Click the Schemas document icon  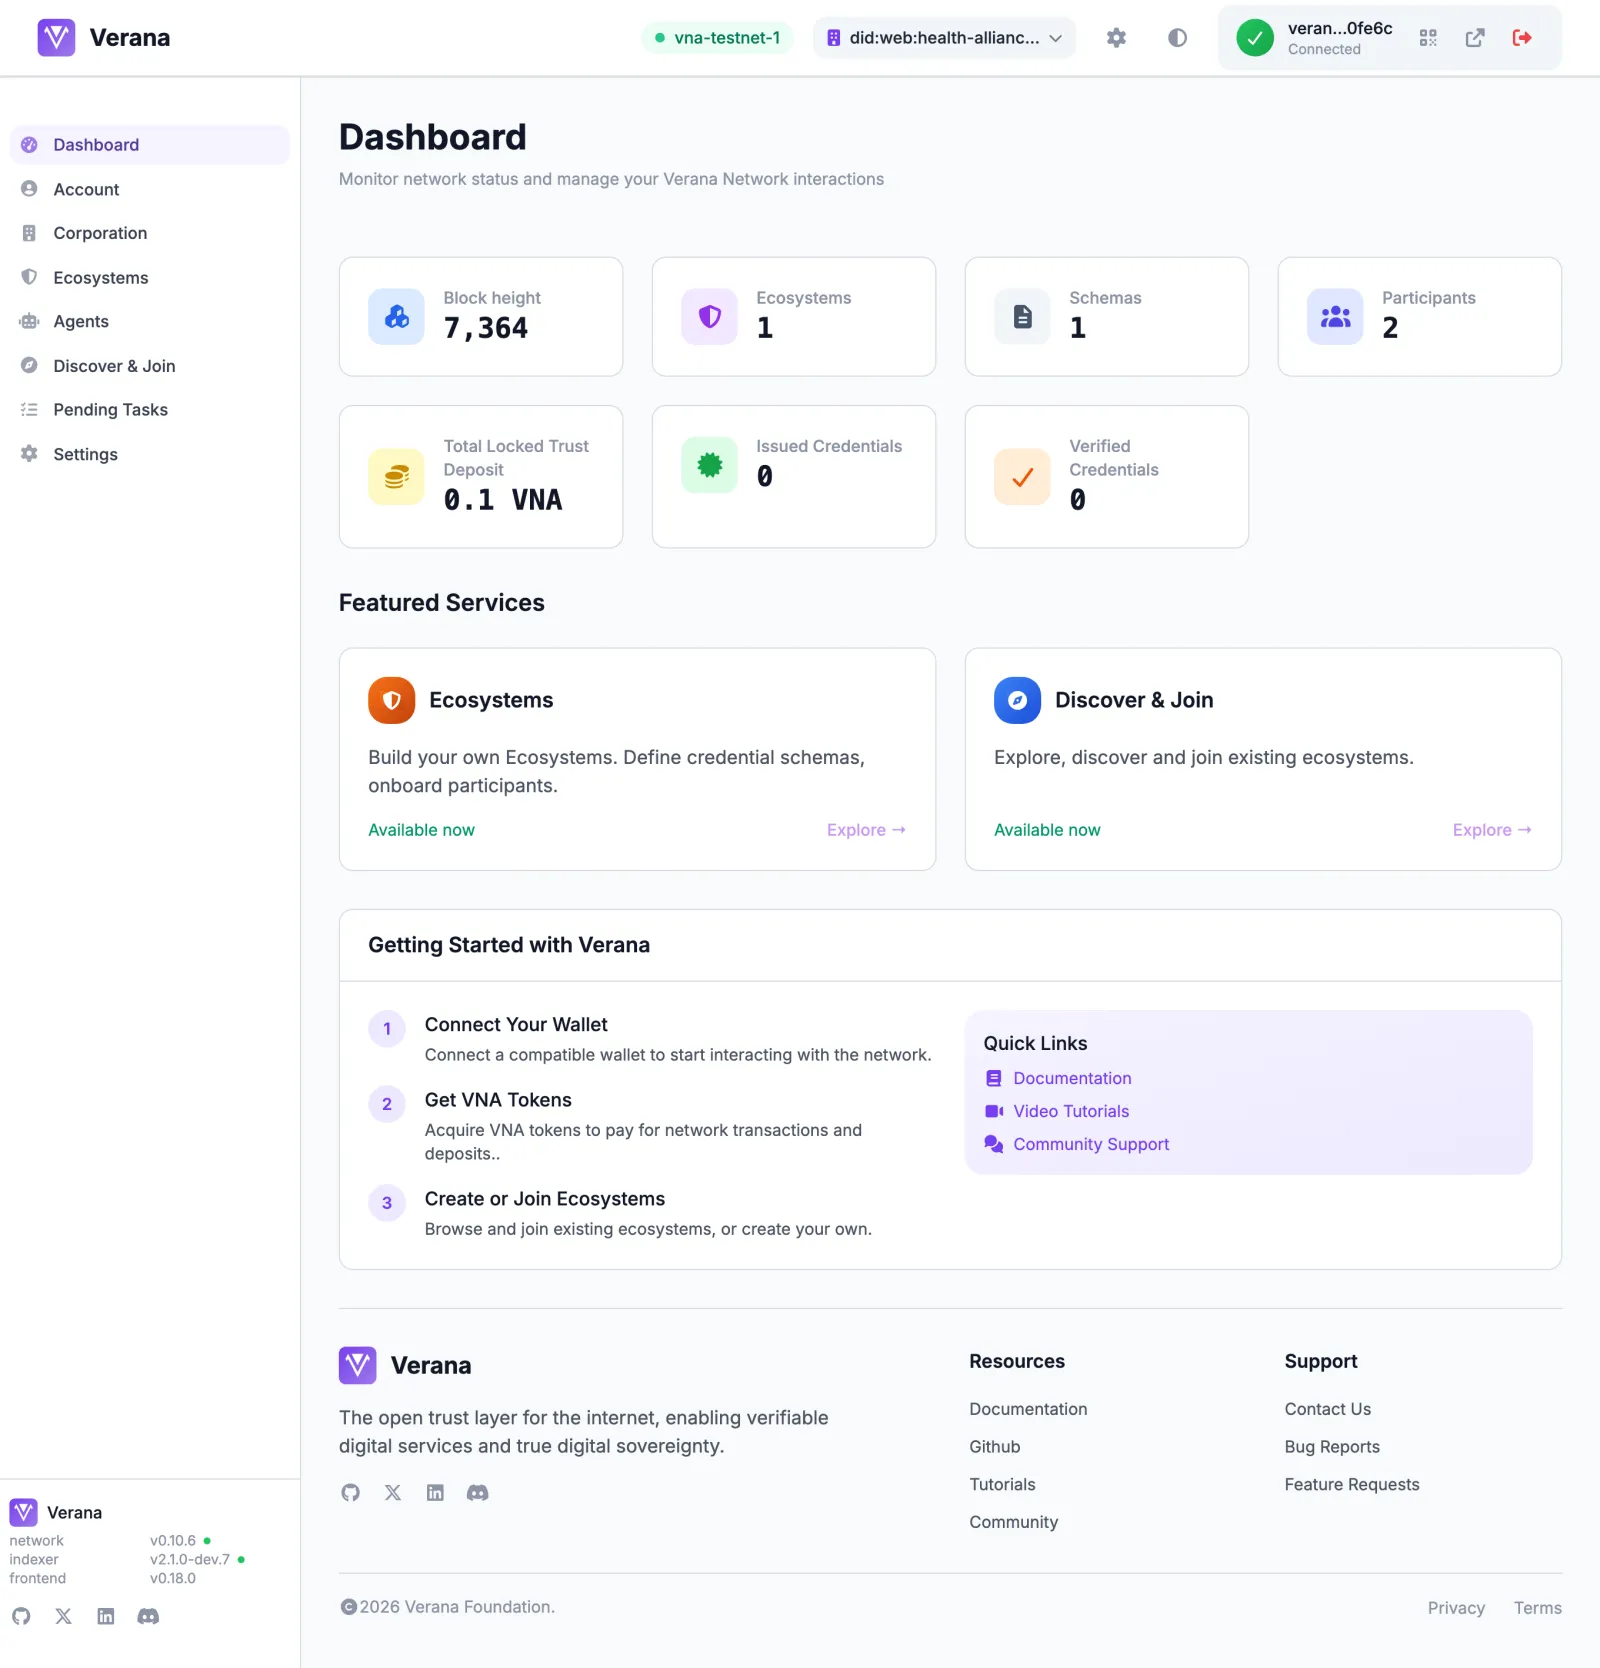click(x=1022, y=317)
